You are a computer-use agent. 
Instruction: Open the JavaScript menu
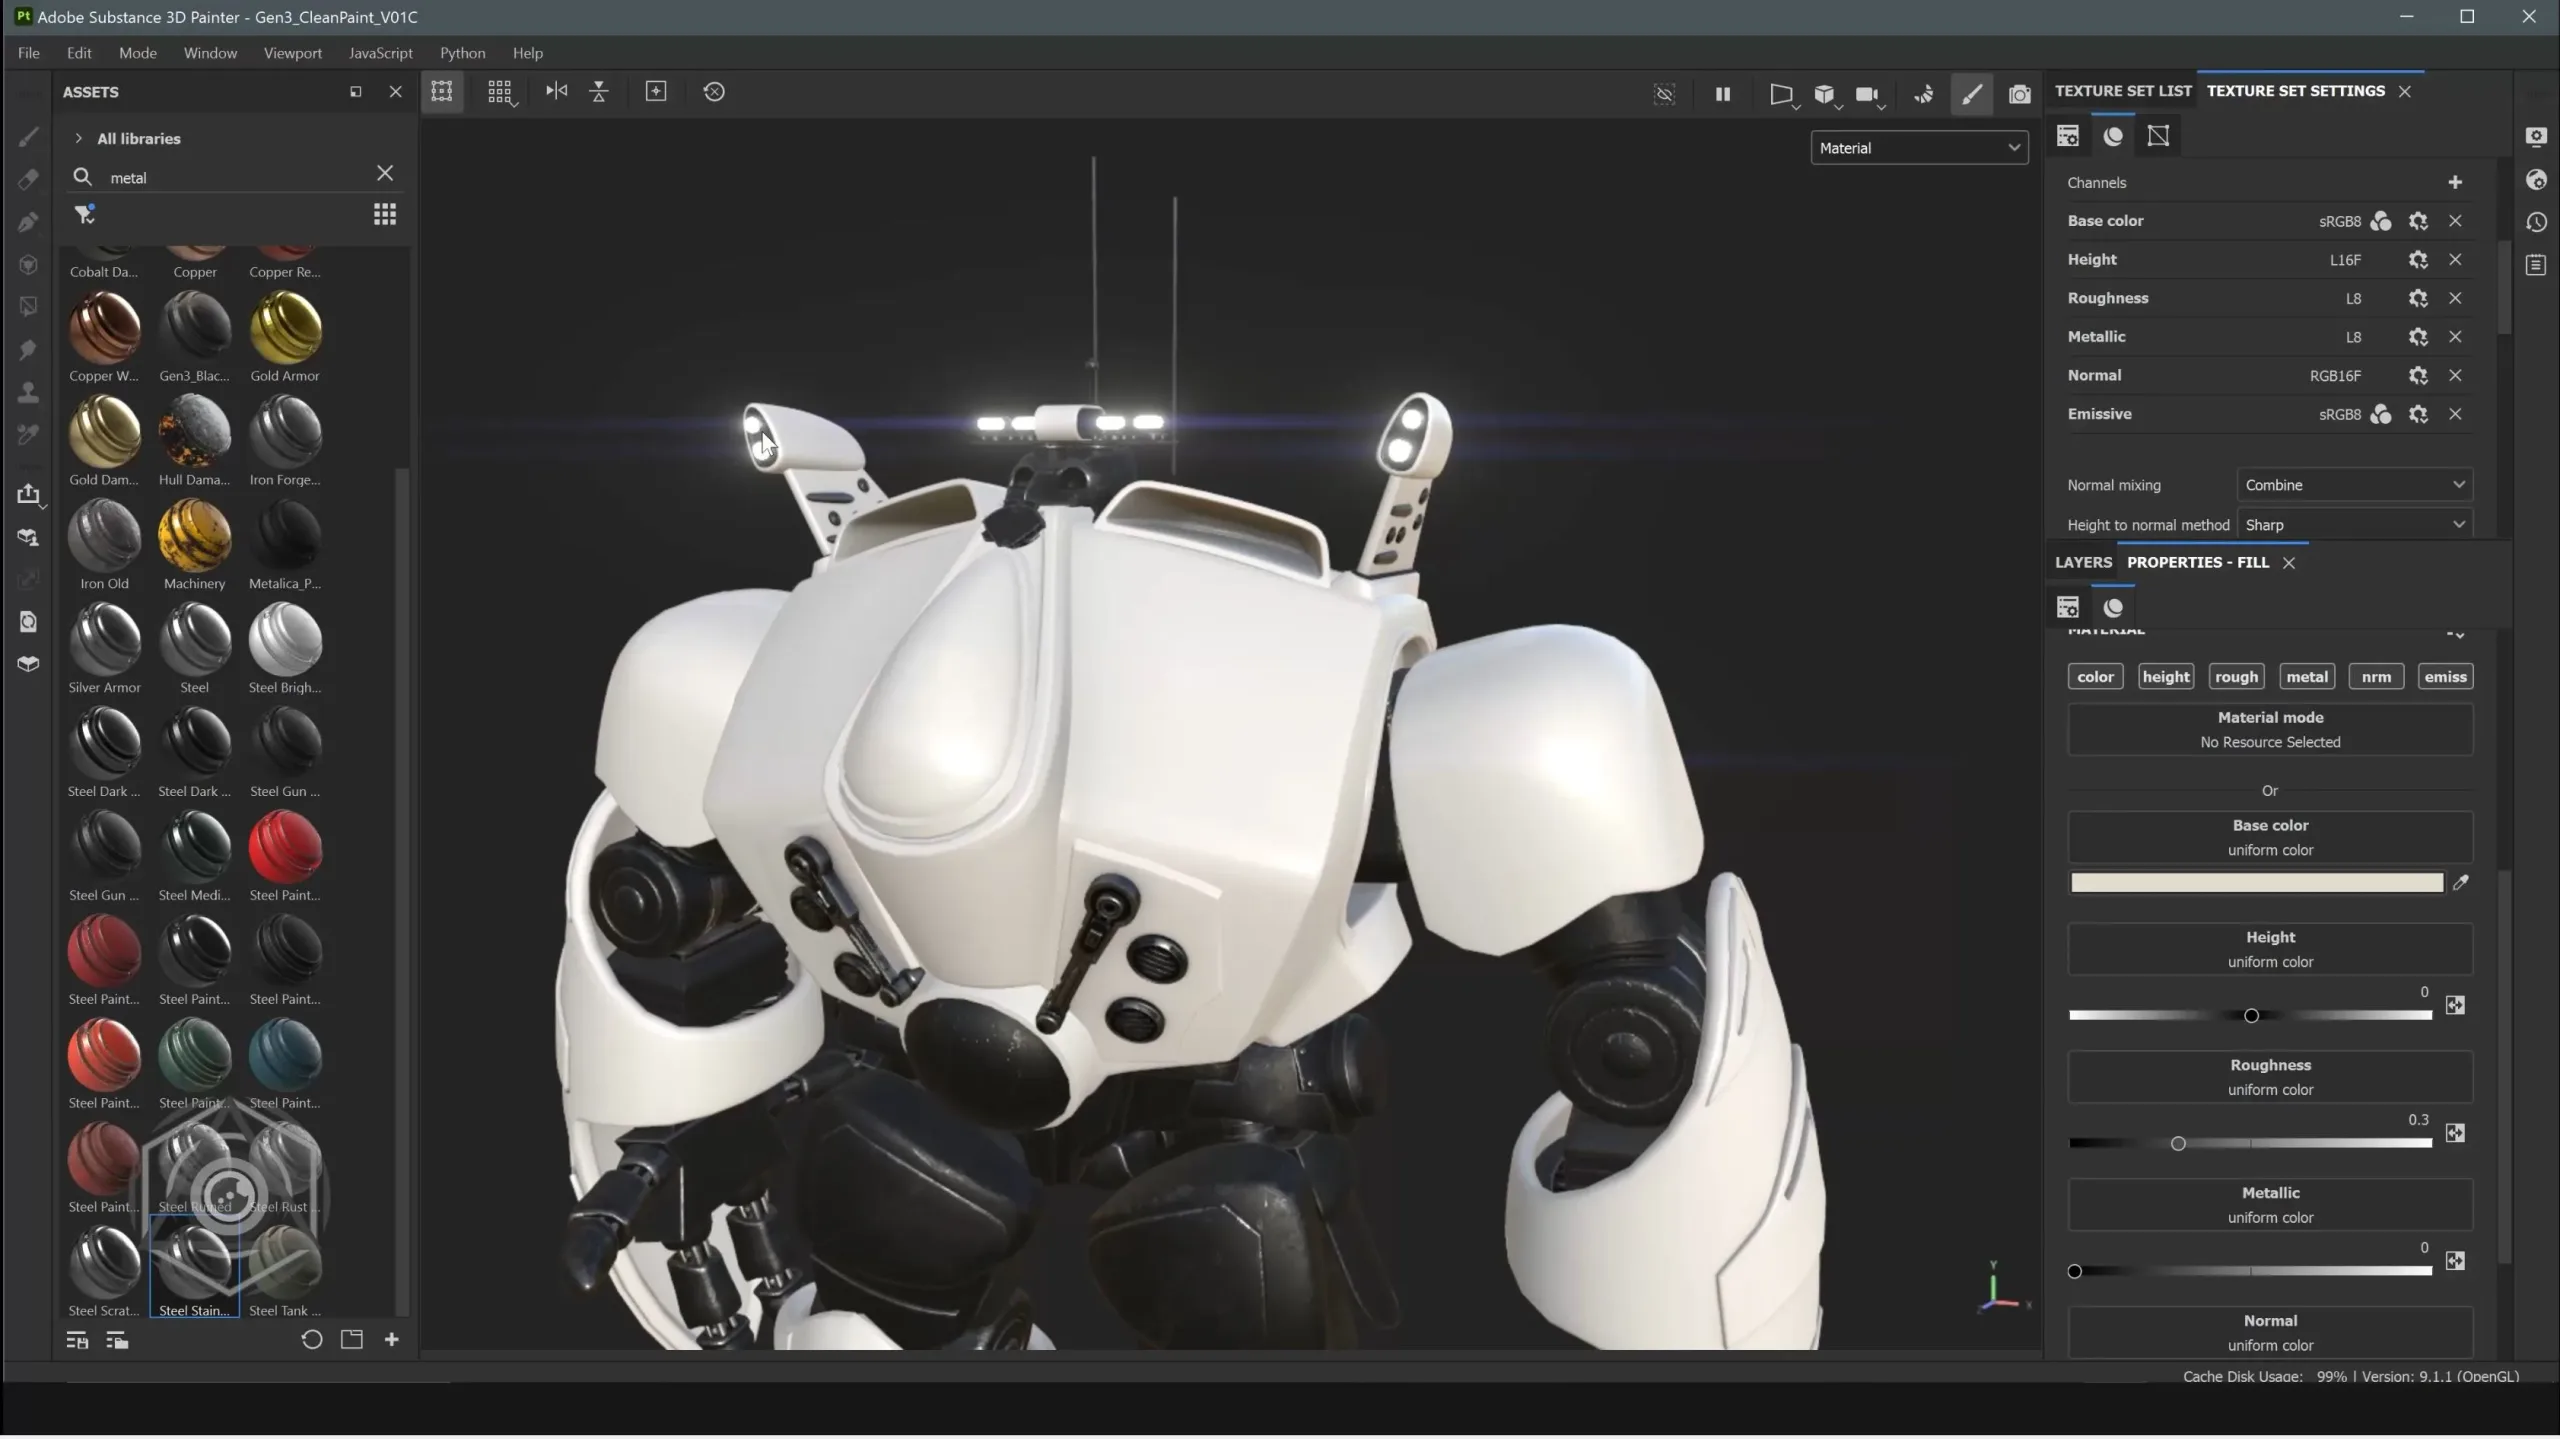380,53
